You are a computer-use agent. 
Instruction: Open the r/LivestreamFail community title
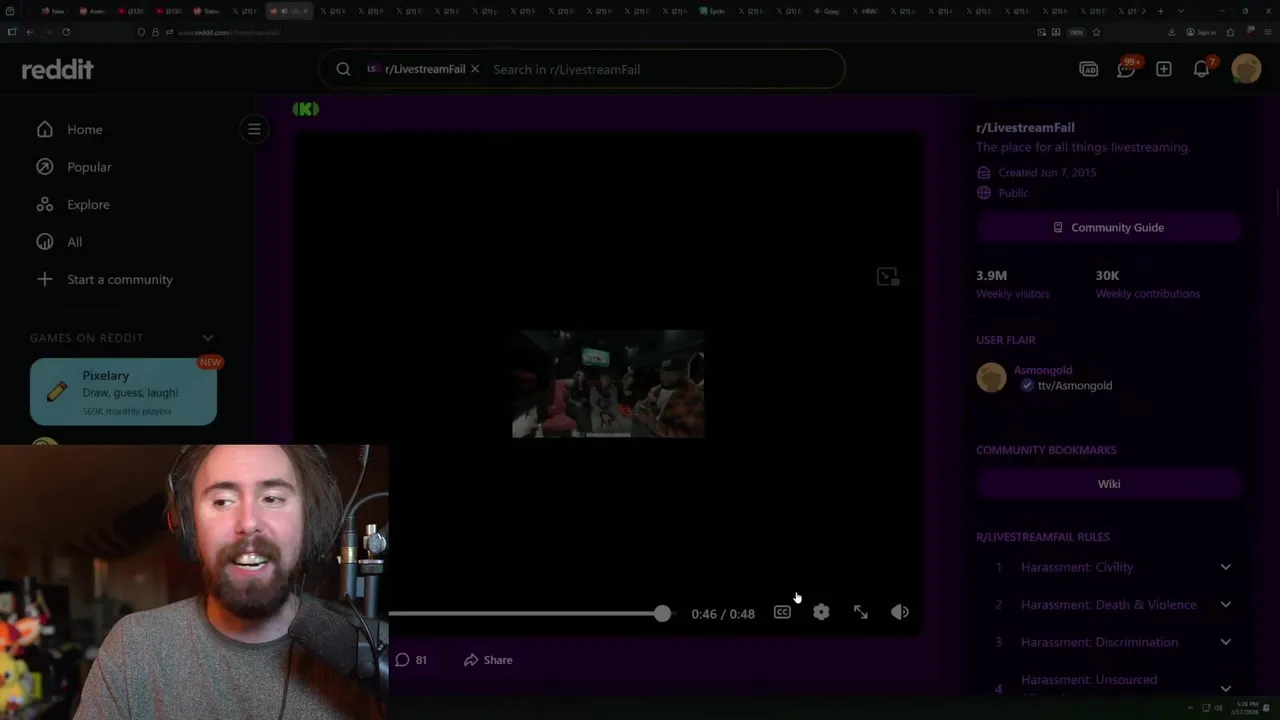[1025, 127]
